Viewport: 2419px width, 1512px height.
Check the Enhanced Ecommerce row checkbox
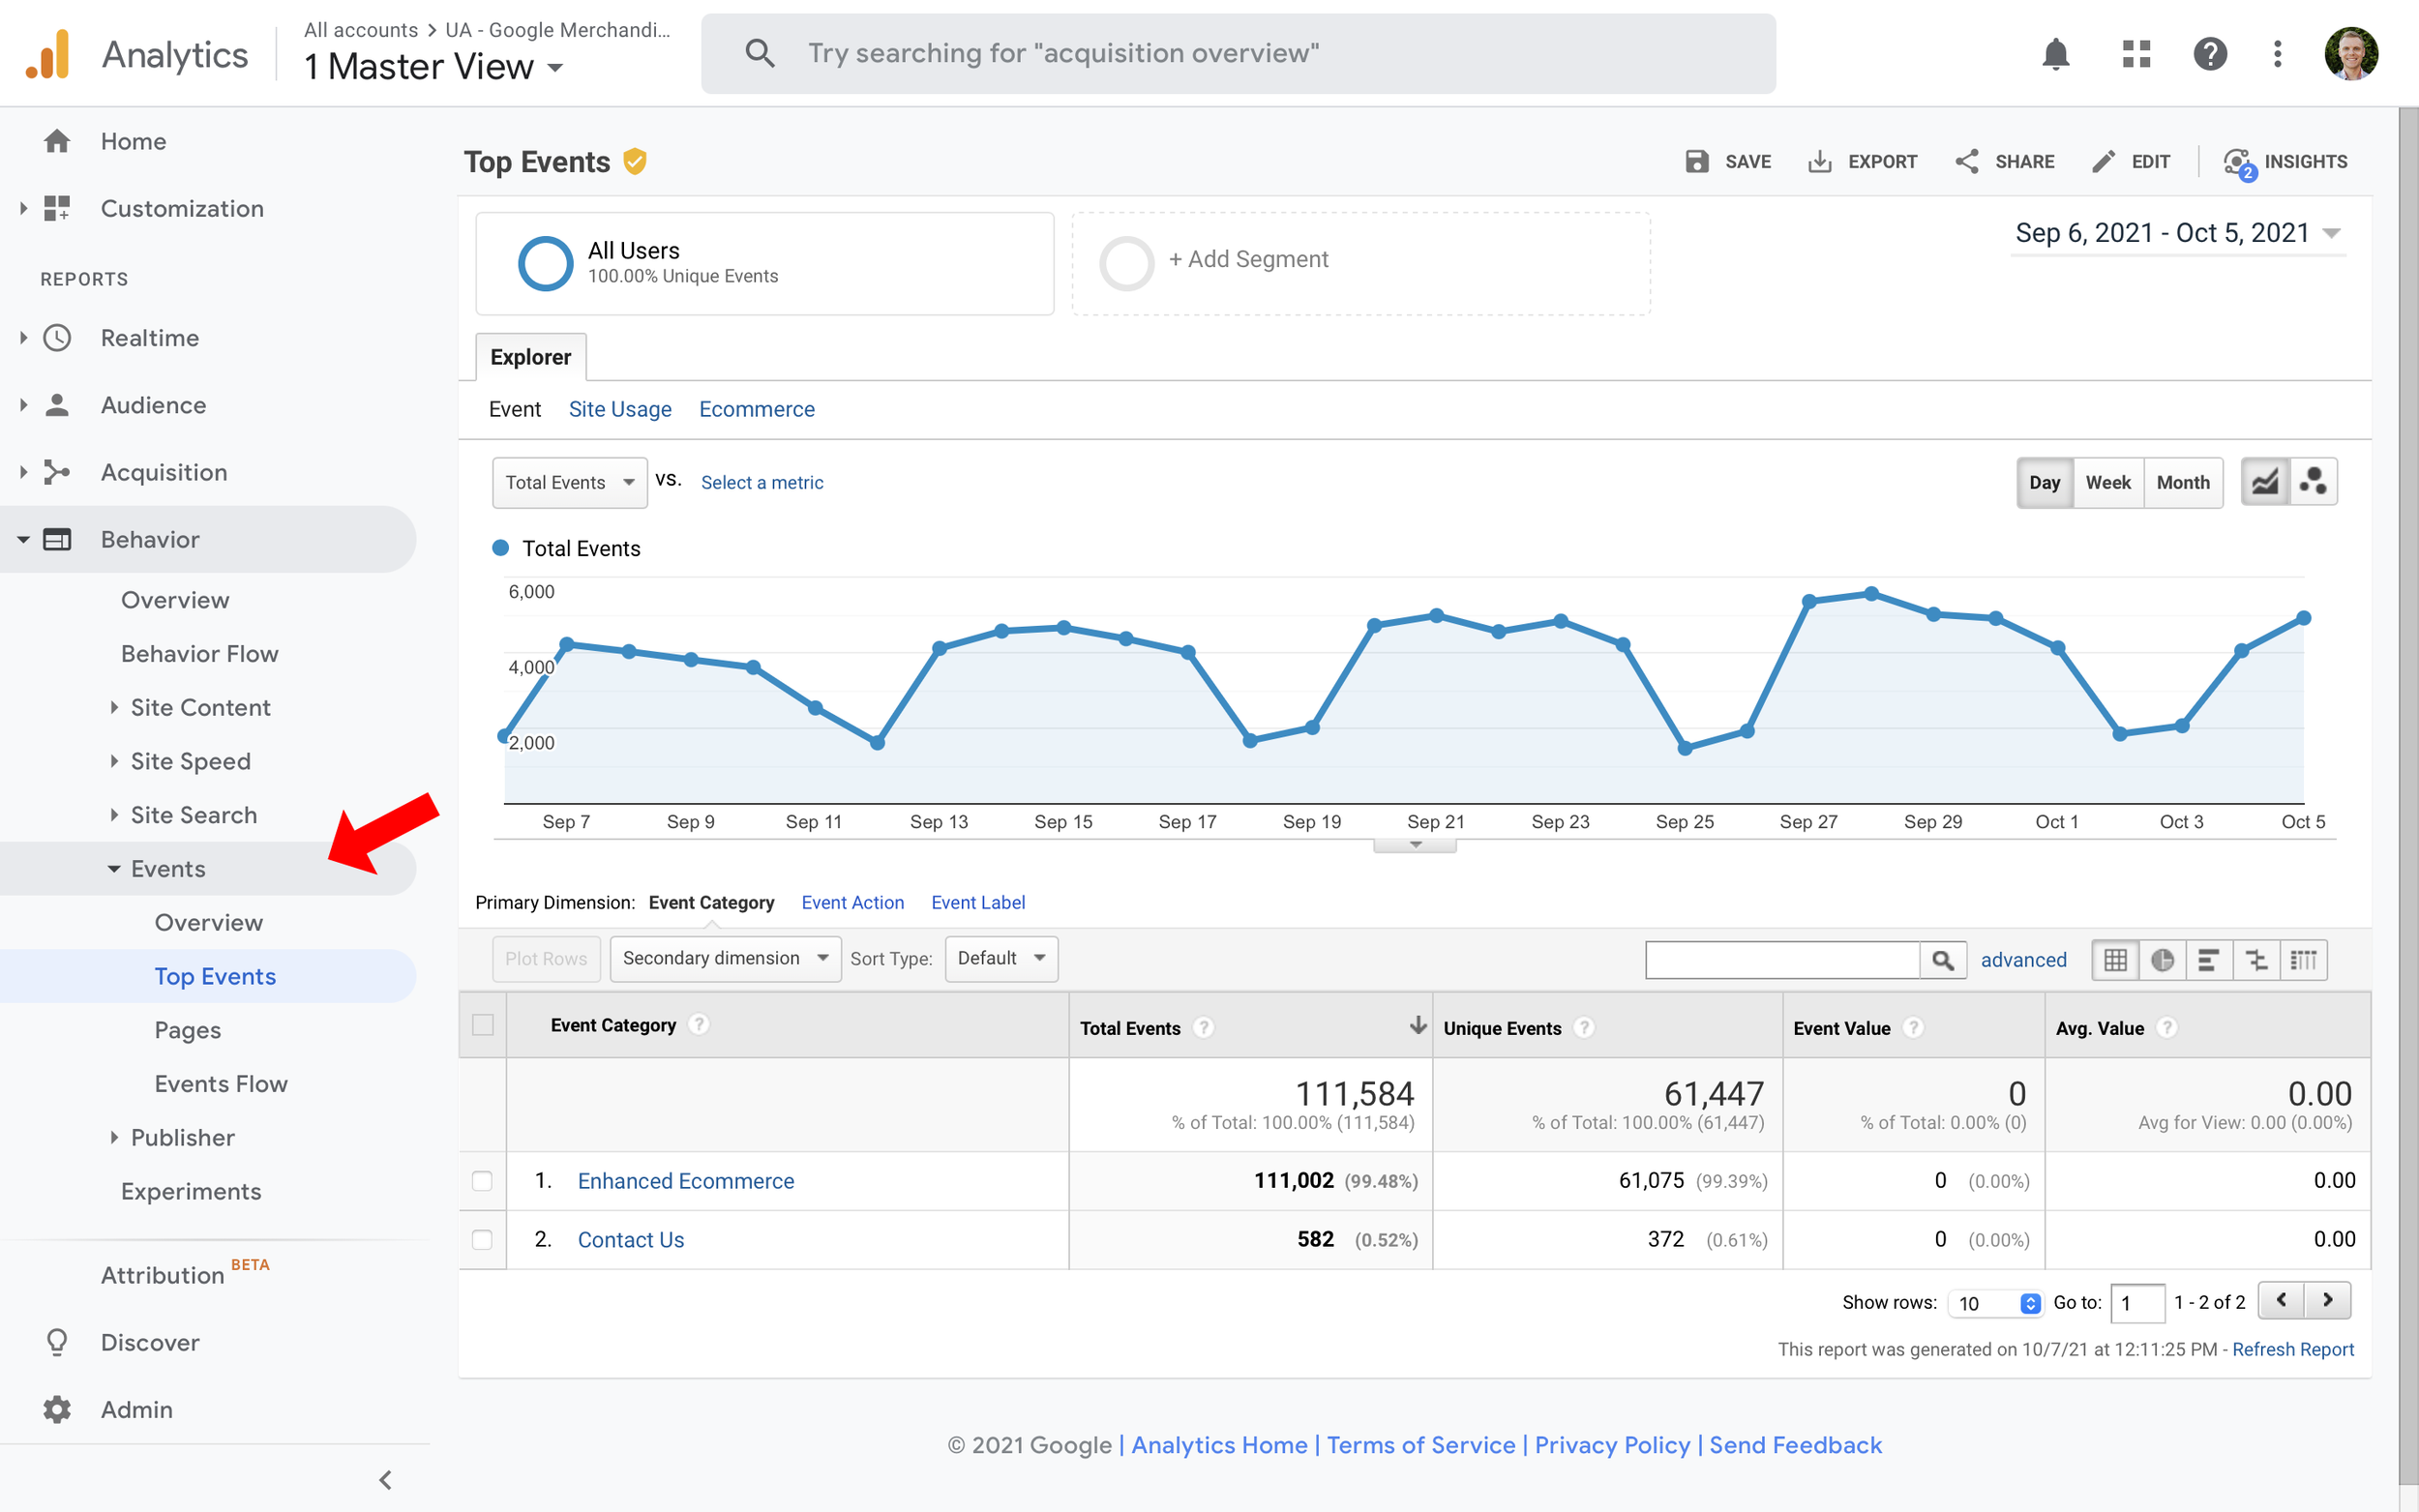(483, 1180)
